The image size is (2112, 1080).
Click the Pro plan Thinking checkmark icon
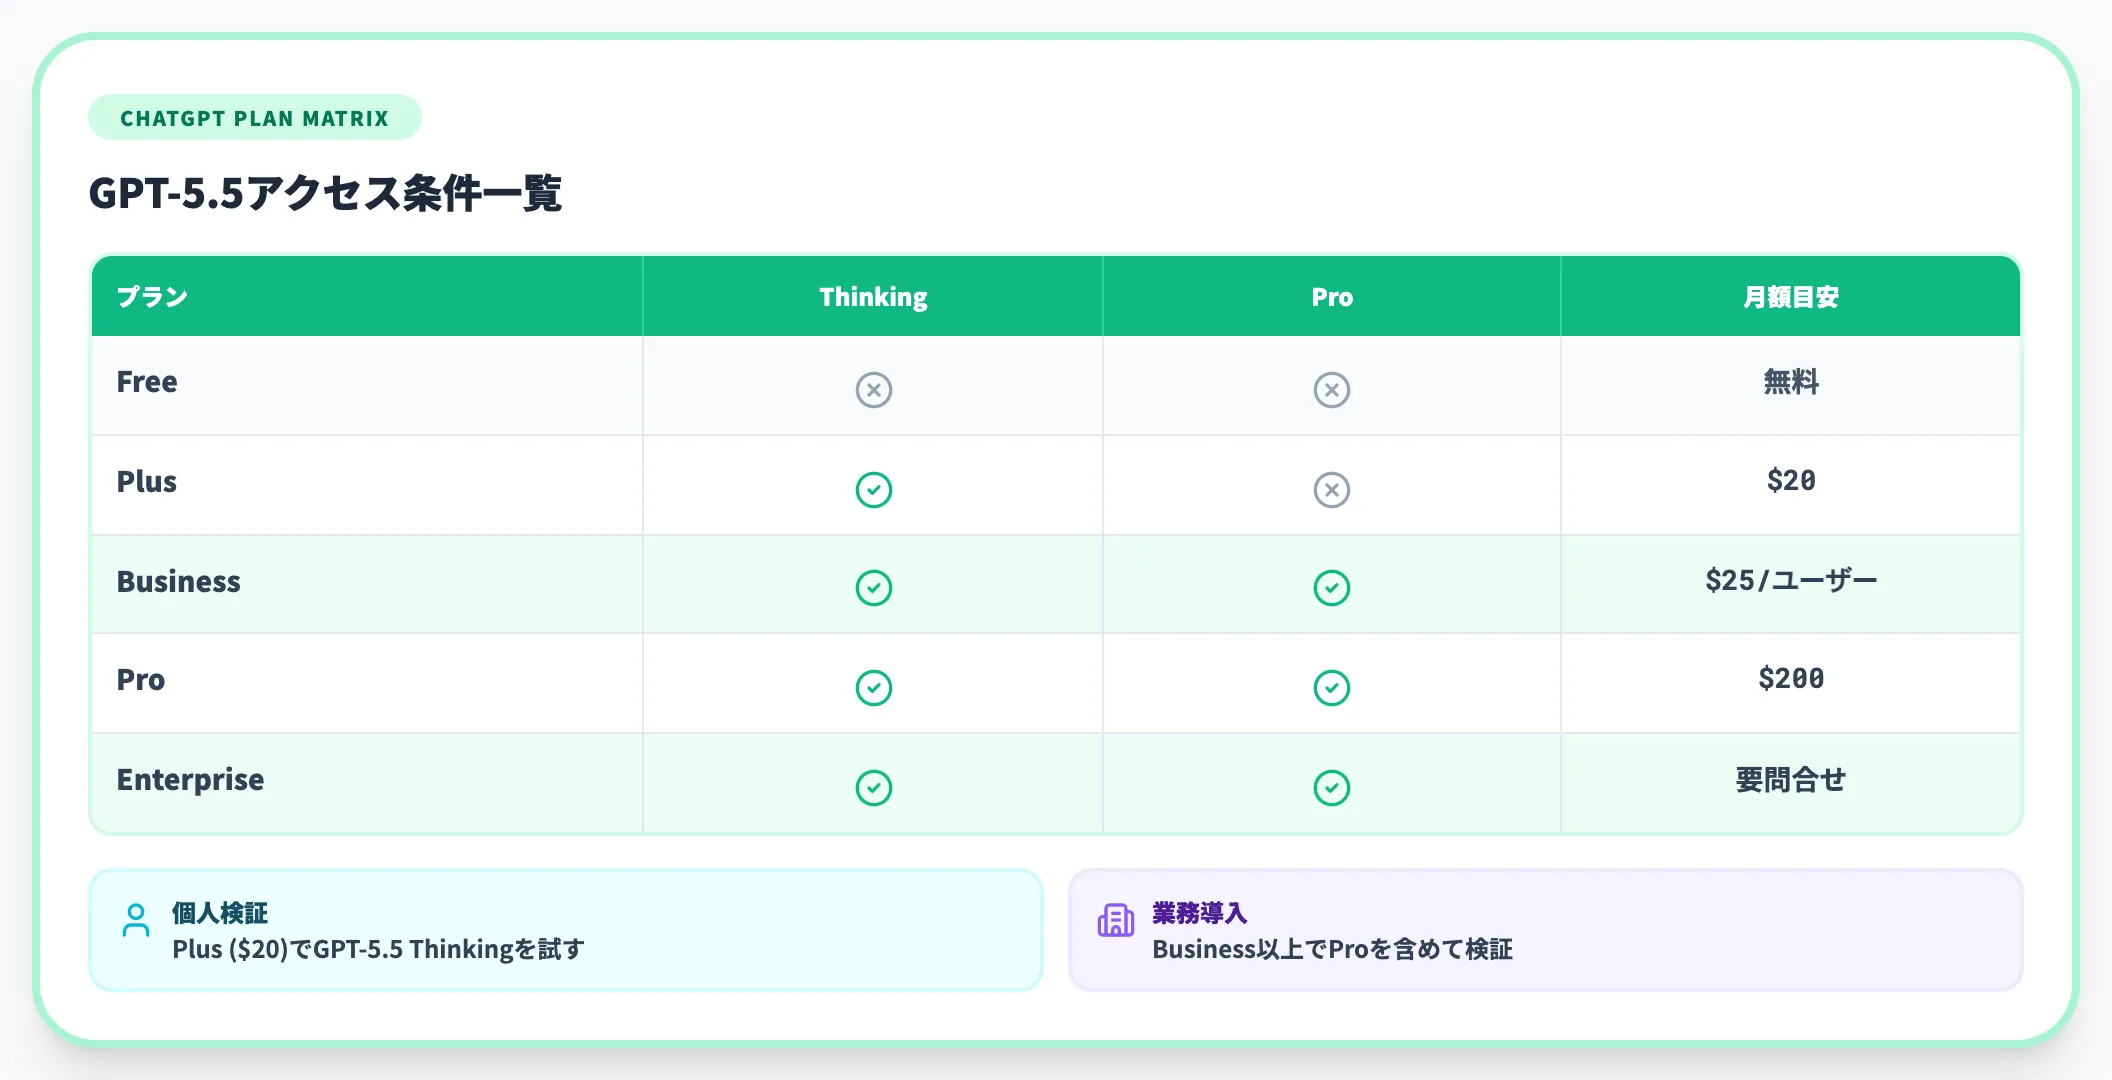(x=873, y=687)
